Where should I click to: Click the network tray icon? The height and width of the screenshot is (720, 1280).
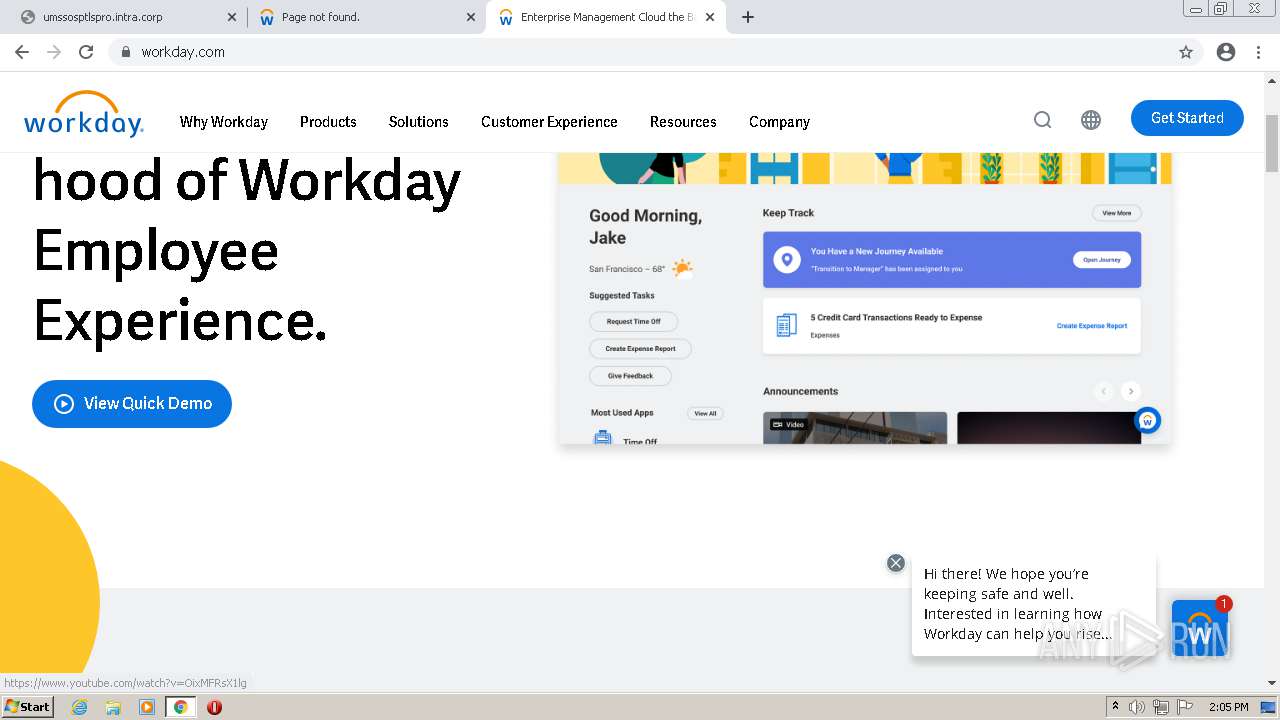(x=1161, y=707)
